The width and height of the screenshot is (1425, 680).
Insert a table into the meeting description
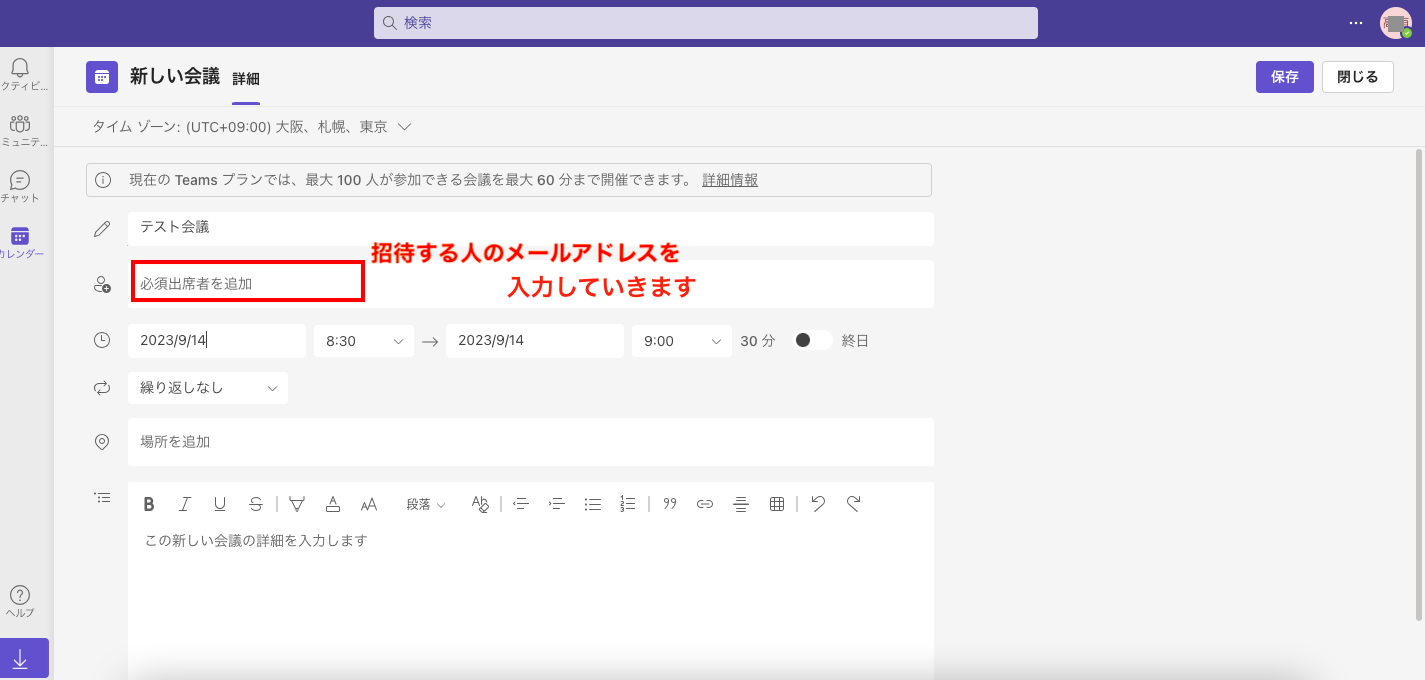click(x=776, y=503)
